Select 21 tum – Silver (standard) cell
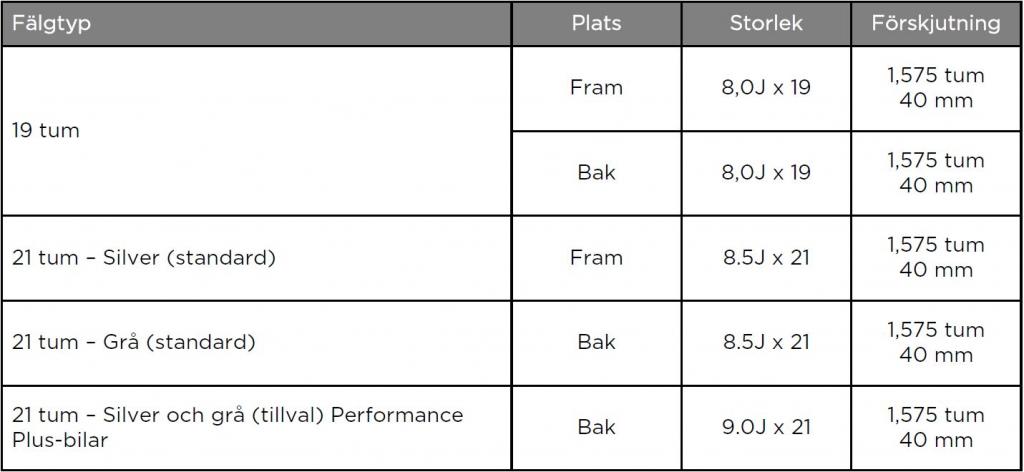 tap(257, 258)
